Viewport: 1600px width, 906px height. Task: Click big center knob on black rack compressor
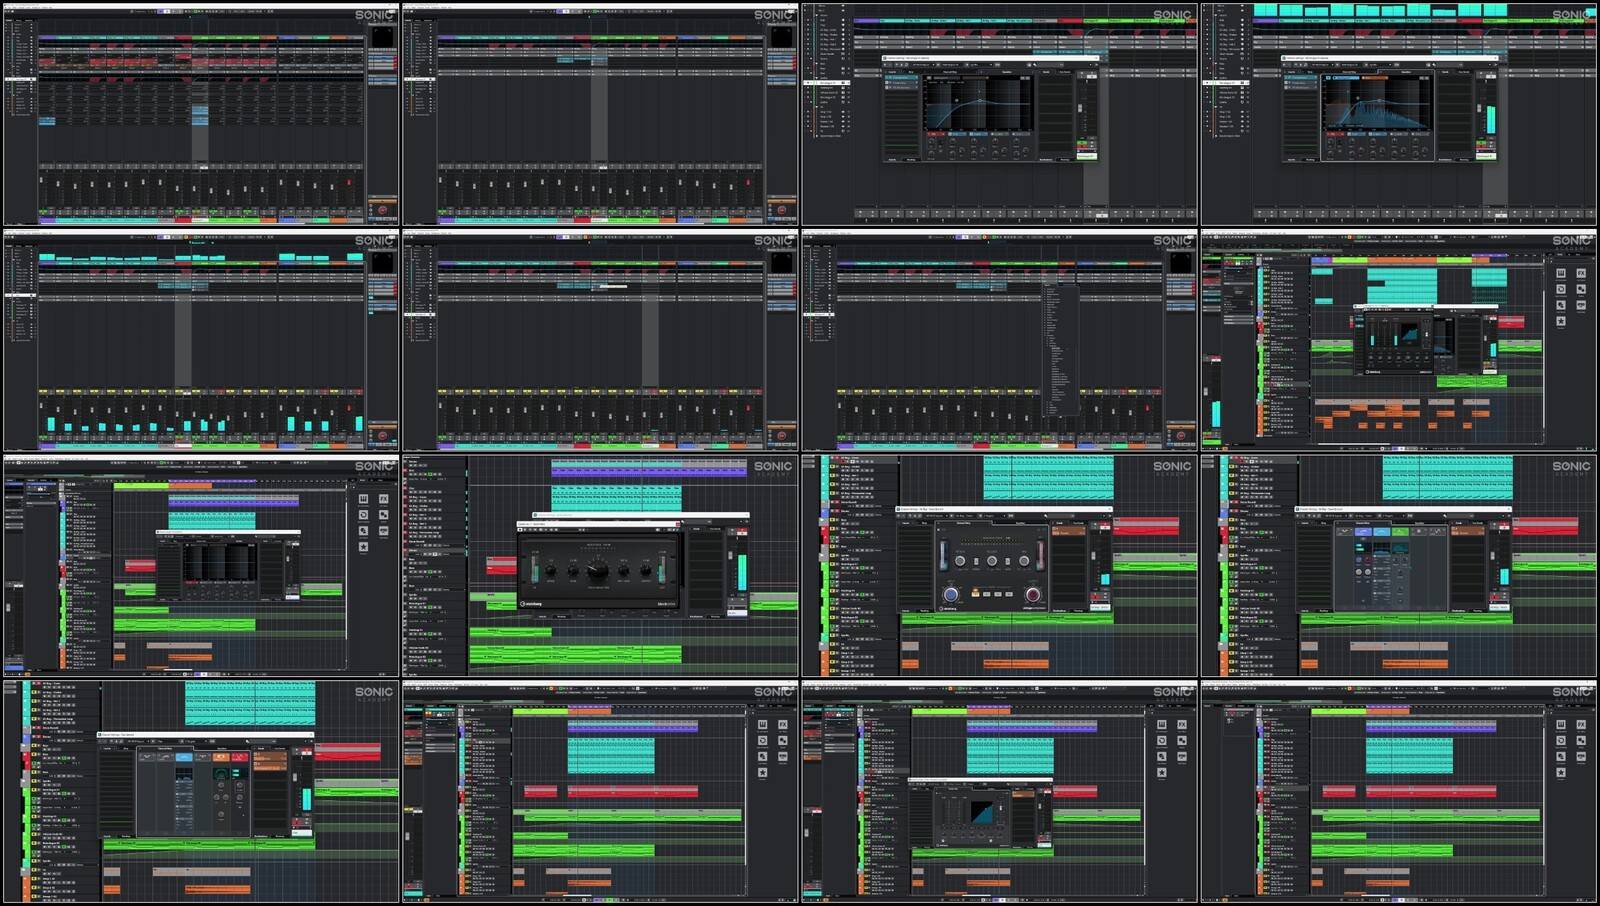coord(597,571)
